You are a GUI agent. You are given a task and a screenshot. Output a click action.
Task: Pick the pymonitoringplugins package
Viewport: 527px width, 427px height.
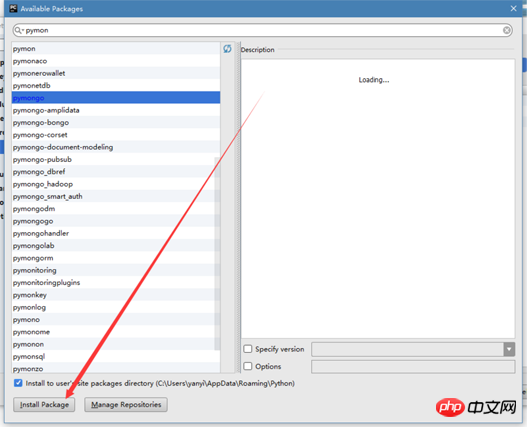[116, 283]
